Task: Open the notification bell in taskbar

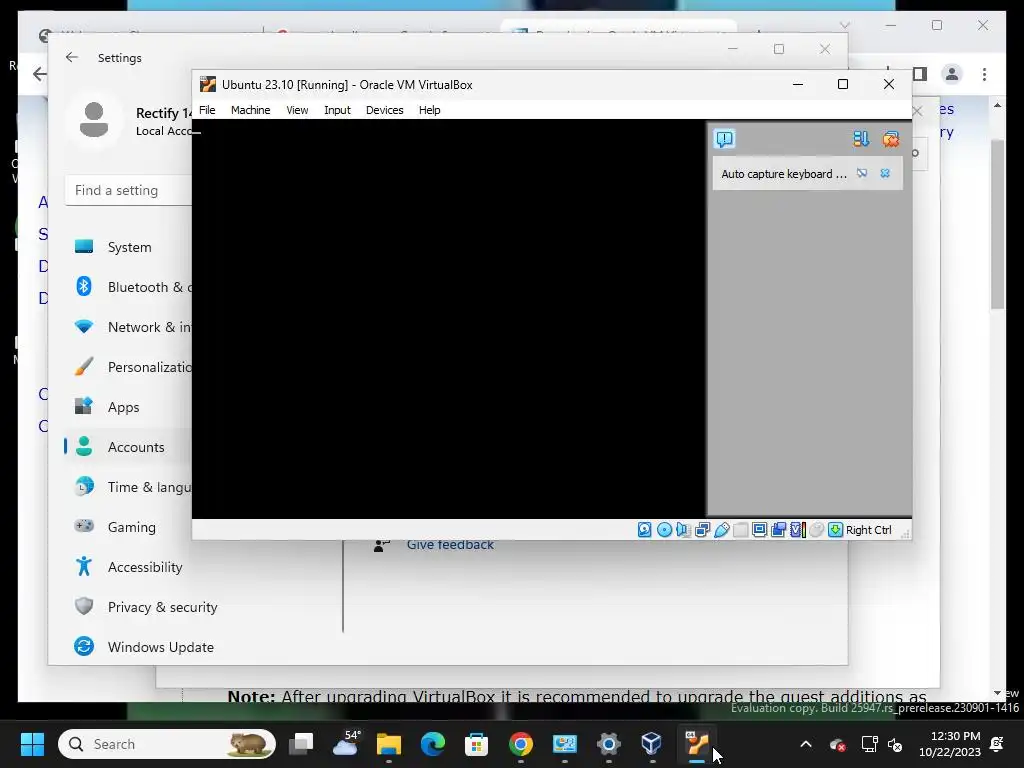Action: click(997, 744)
